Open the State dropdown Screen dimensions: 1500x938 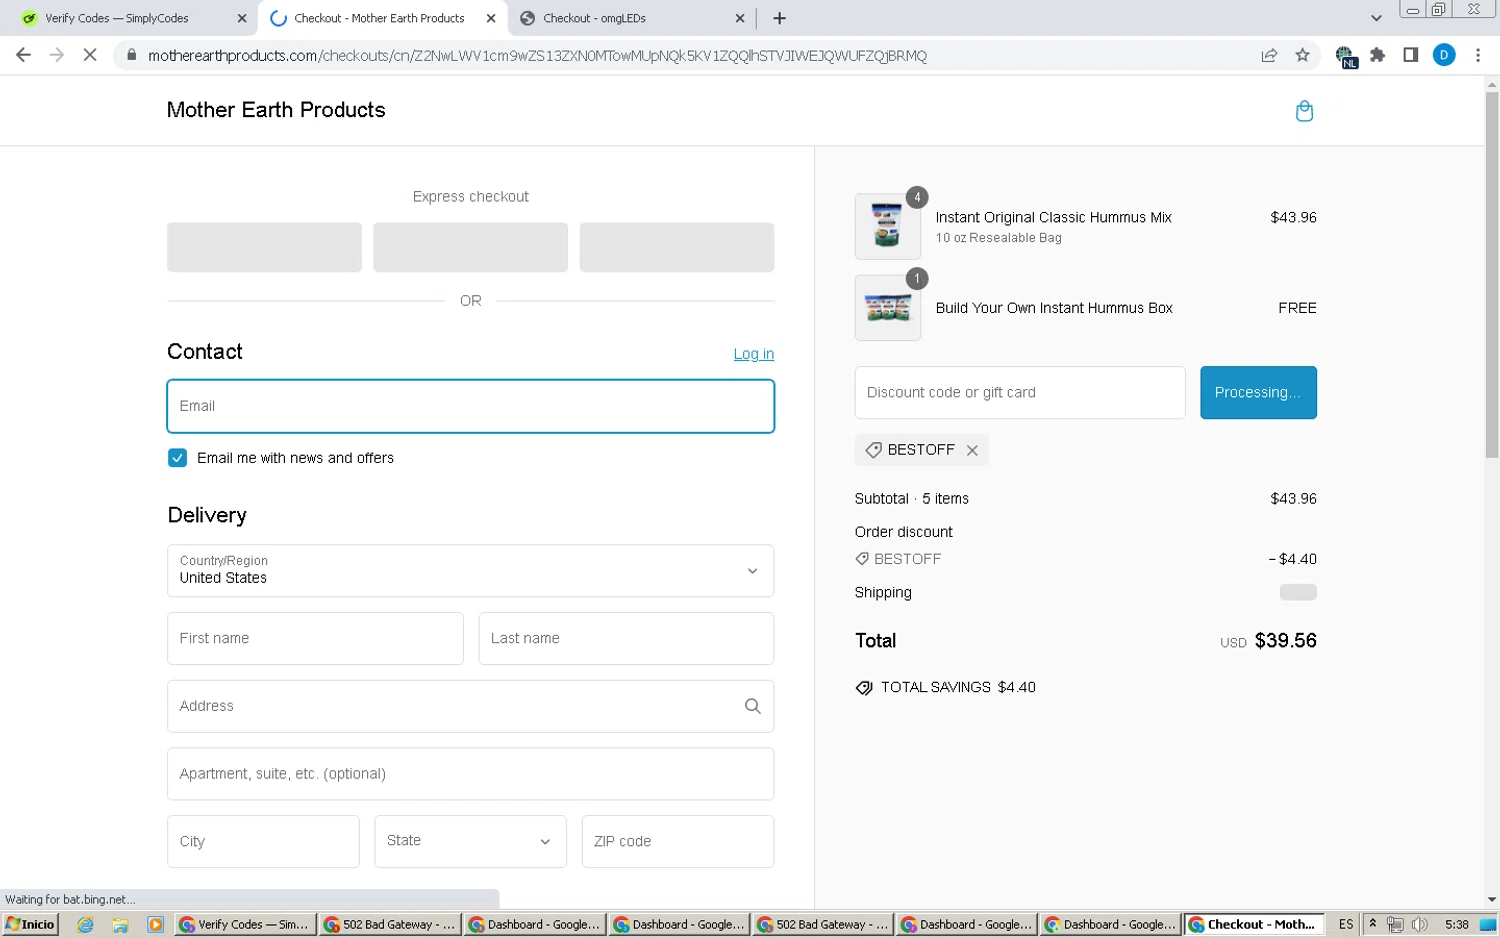point(470,841)
